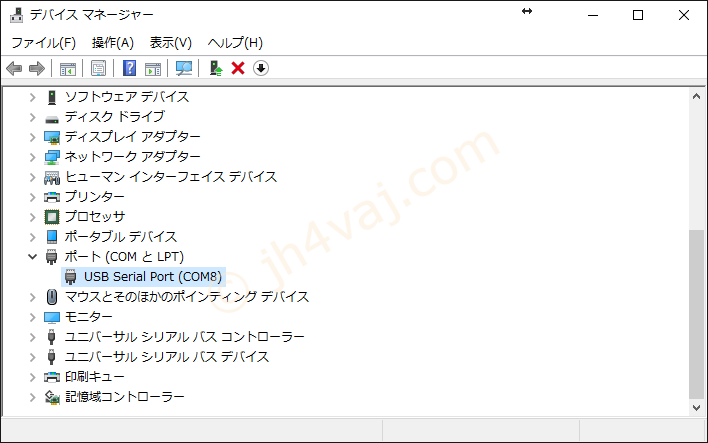The height and width of the screenshot is (443, 708).
Task: Click the ポータブル デバイス icon
Action: click(x=52, y=237)
